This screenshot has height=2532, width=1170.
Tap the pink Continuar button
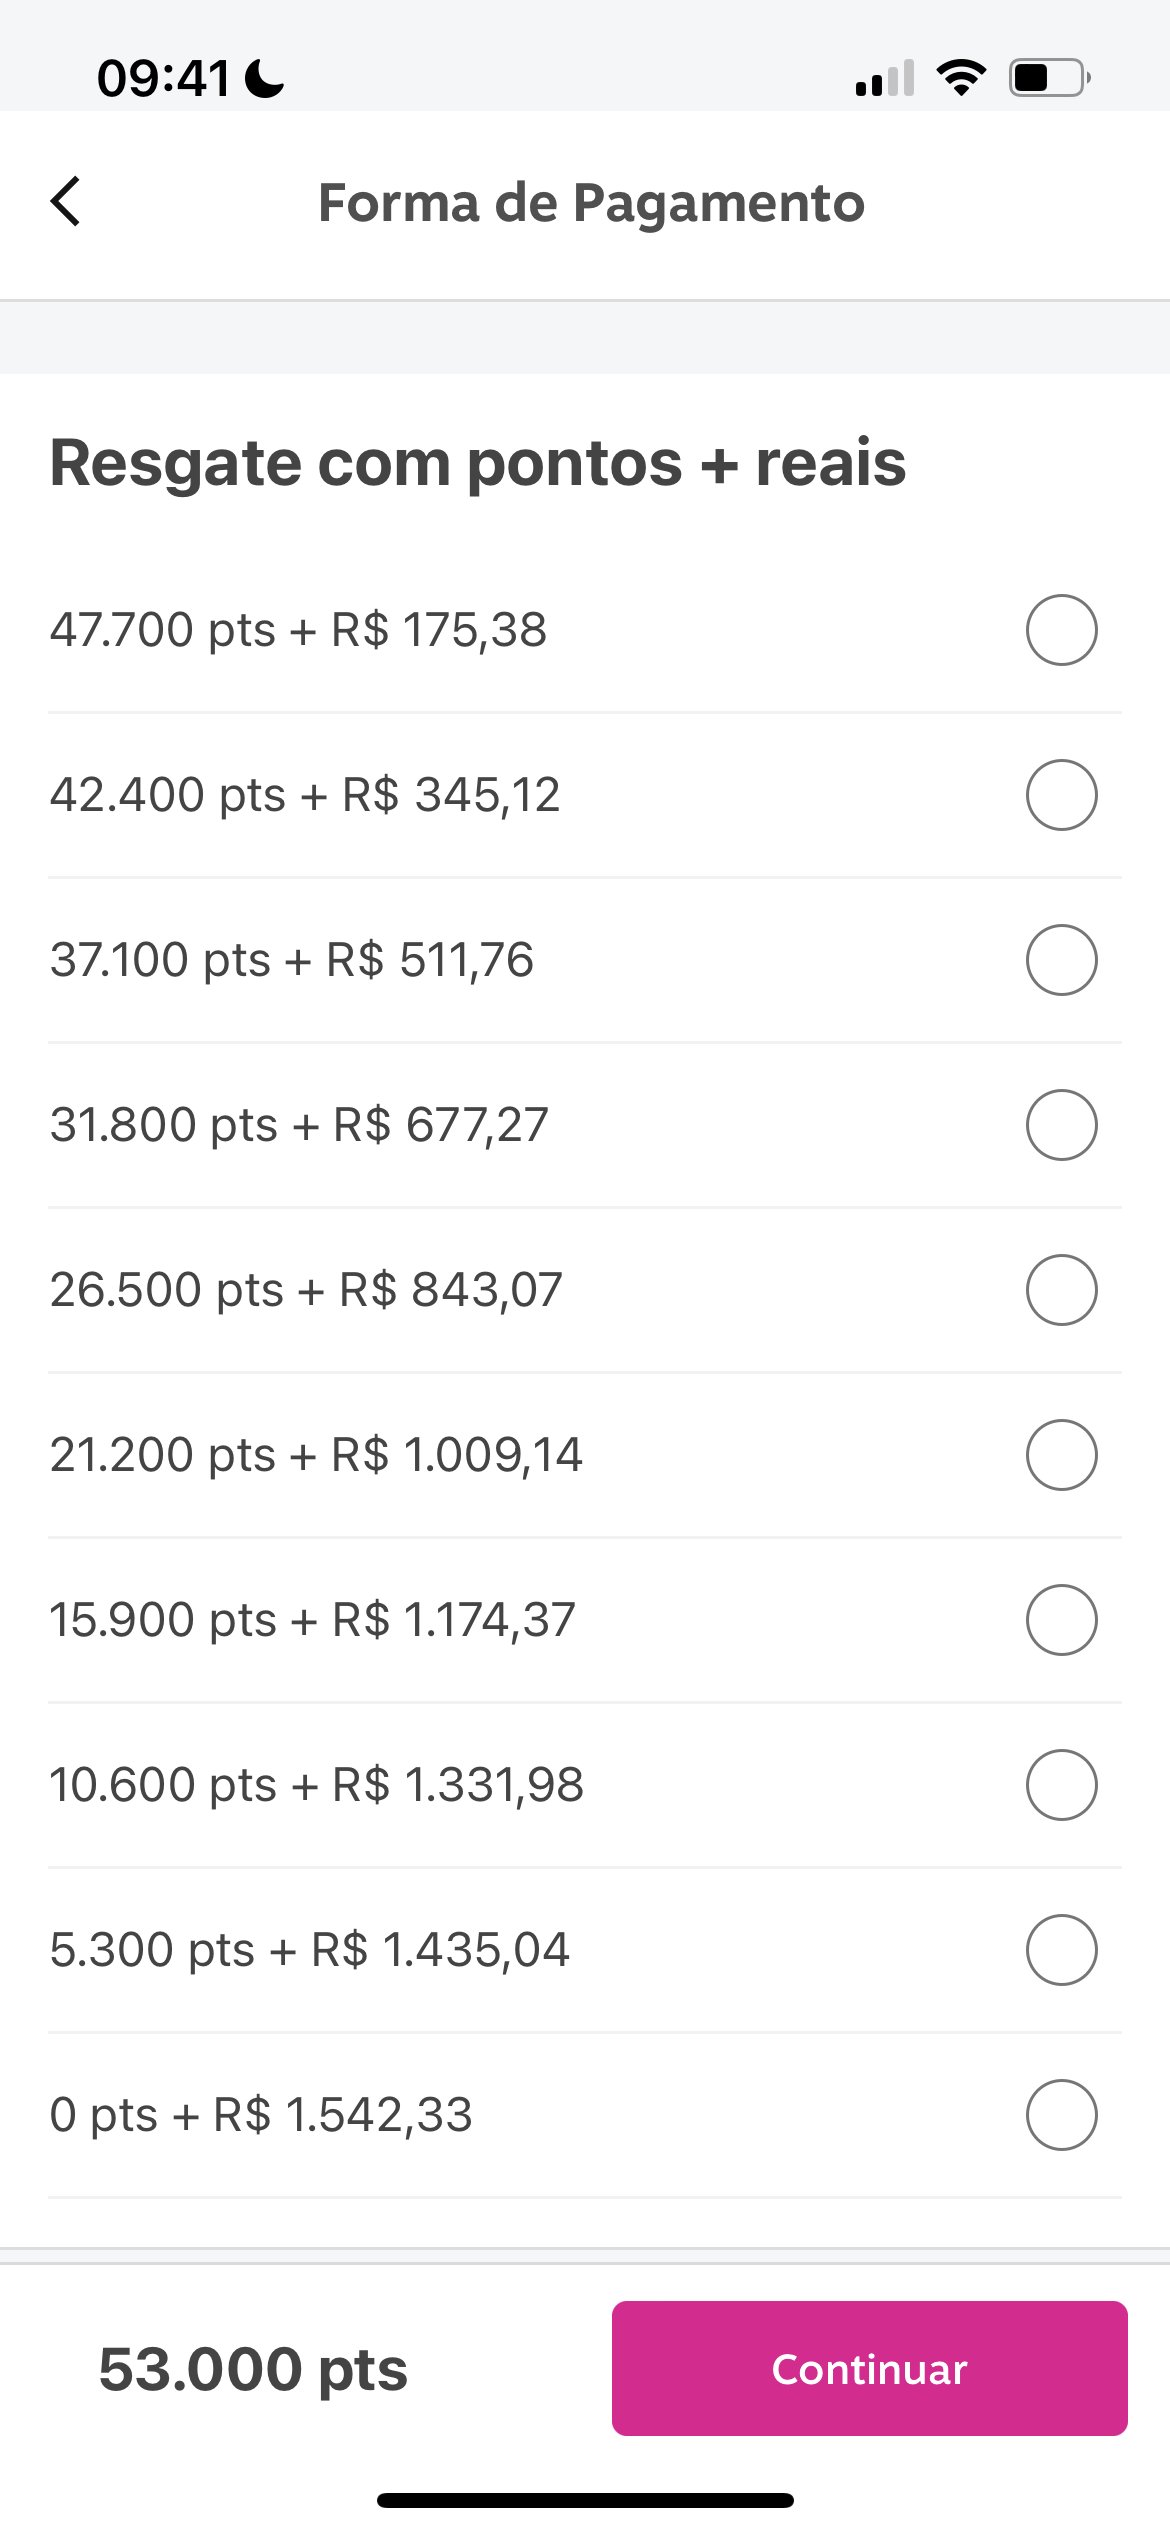[869, 2368]
